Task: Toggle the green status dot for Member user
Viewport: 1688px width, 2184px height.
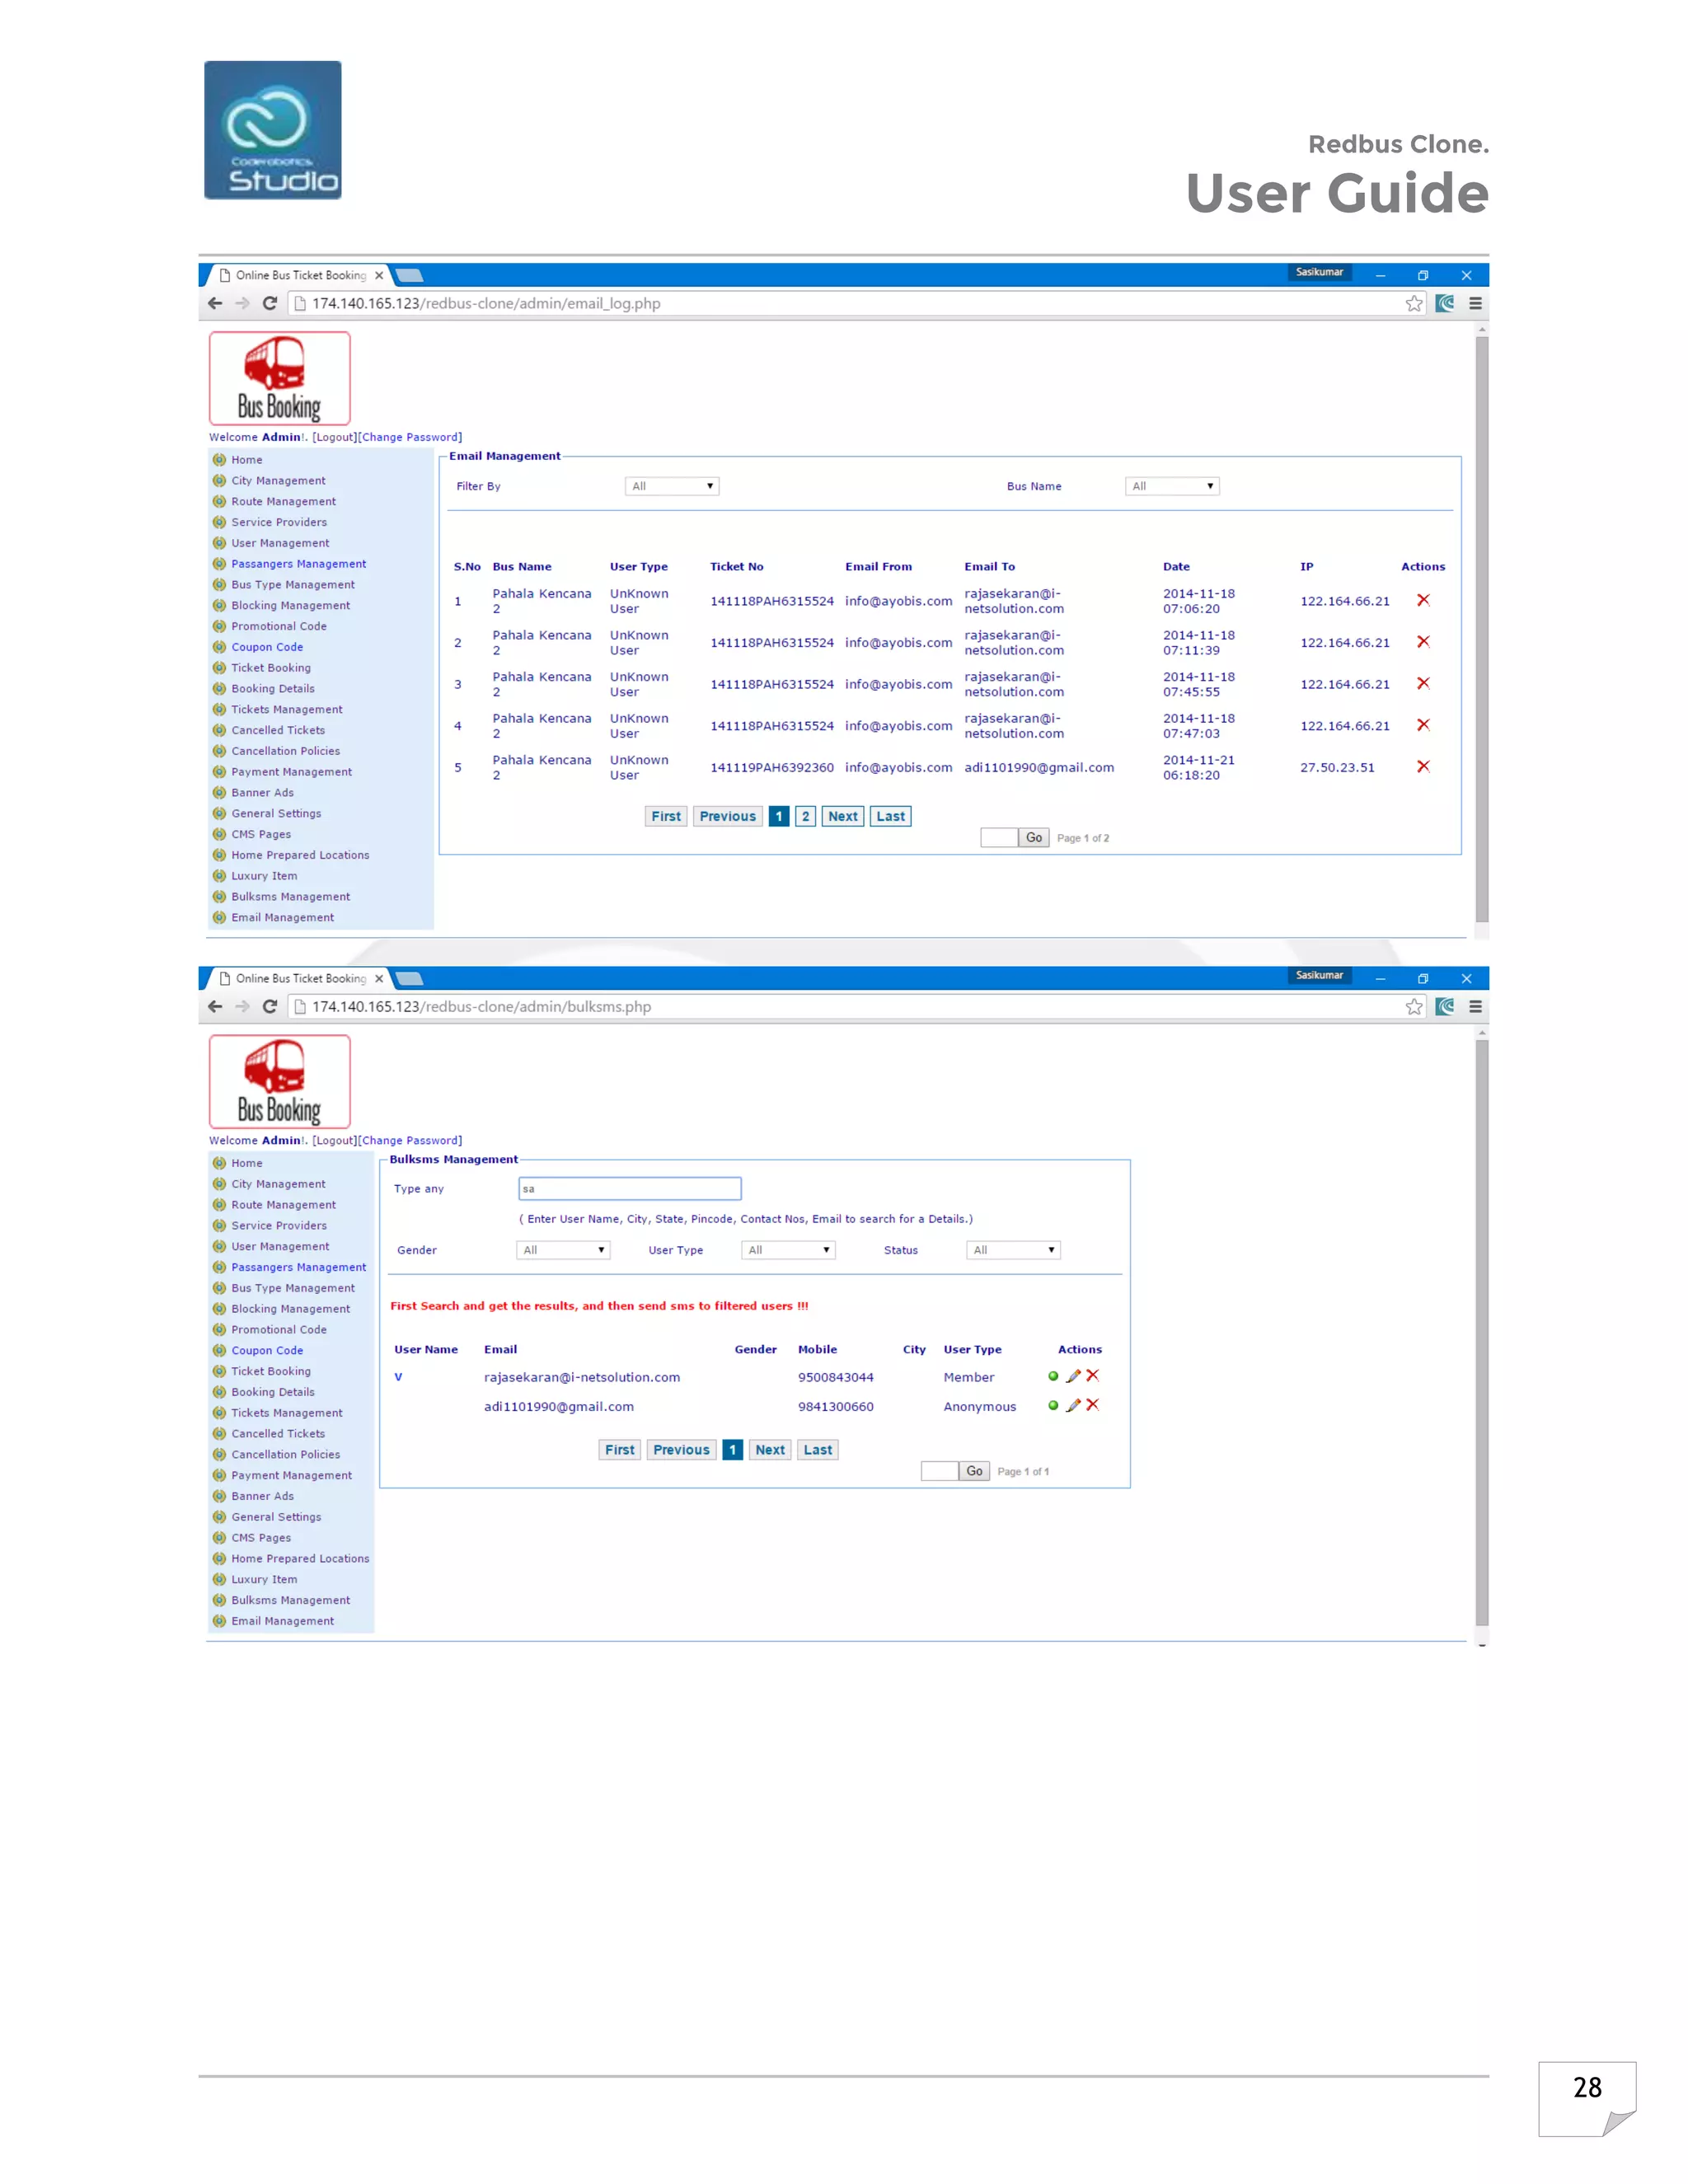Action: (x=1053, y=1376)
